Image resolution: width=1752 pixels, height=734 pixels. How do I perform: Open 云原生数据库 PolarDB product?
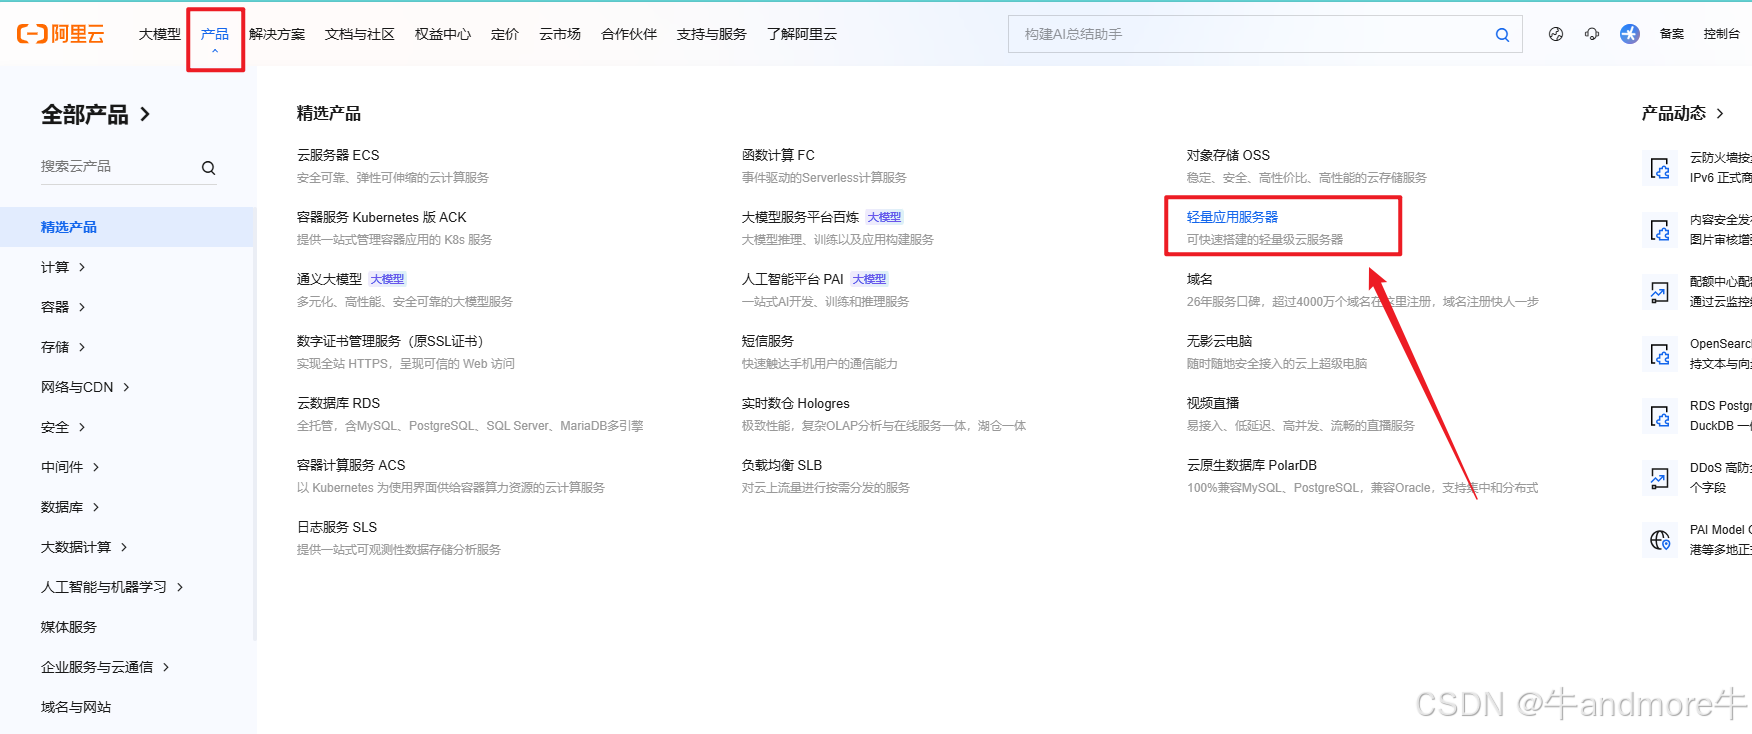tap(1252, 465)
